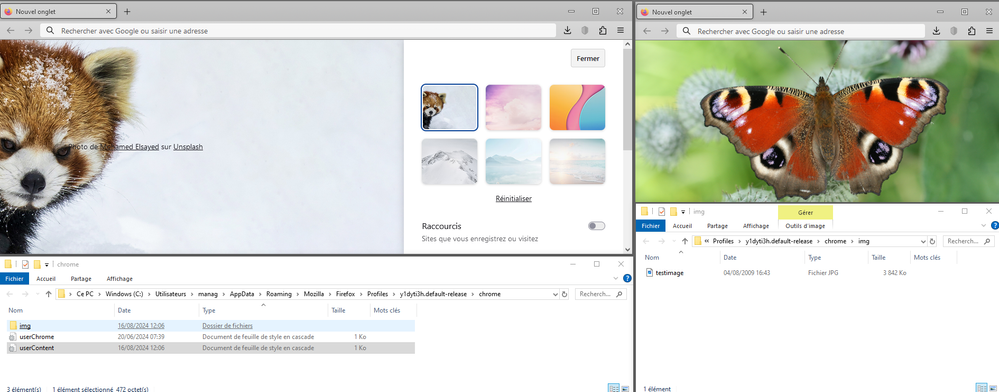Open the blue Explorer help icon in the chrome window

tap(627, 279)
